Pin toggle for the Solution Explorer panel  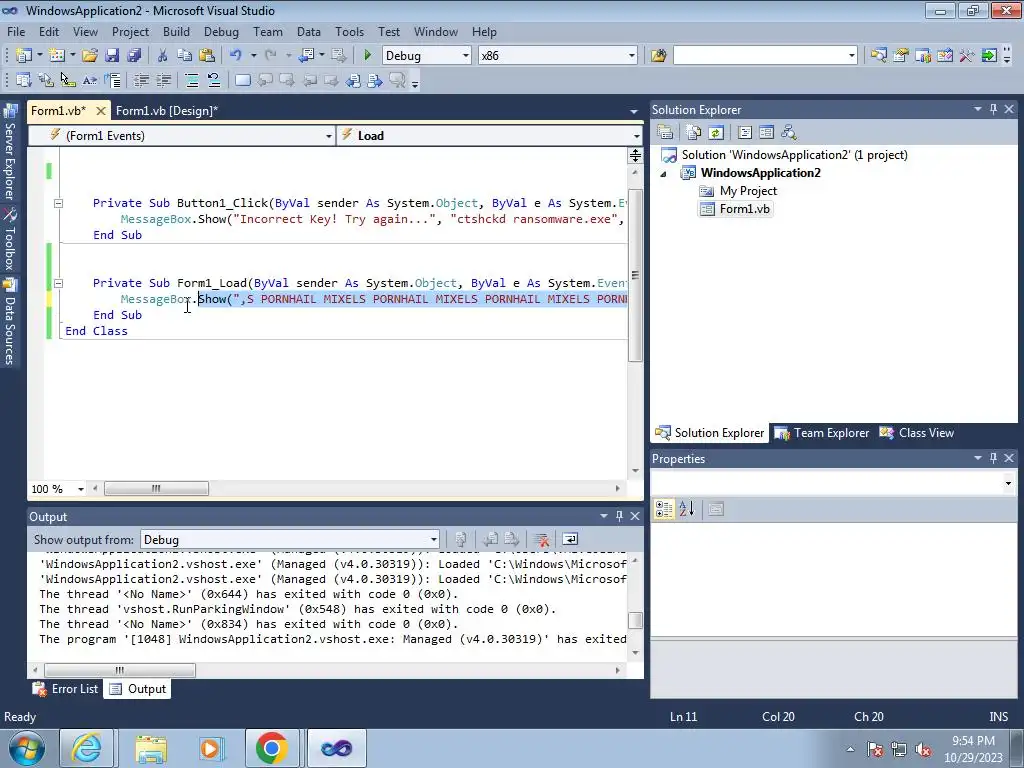coord(993,109)
